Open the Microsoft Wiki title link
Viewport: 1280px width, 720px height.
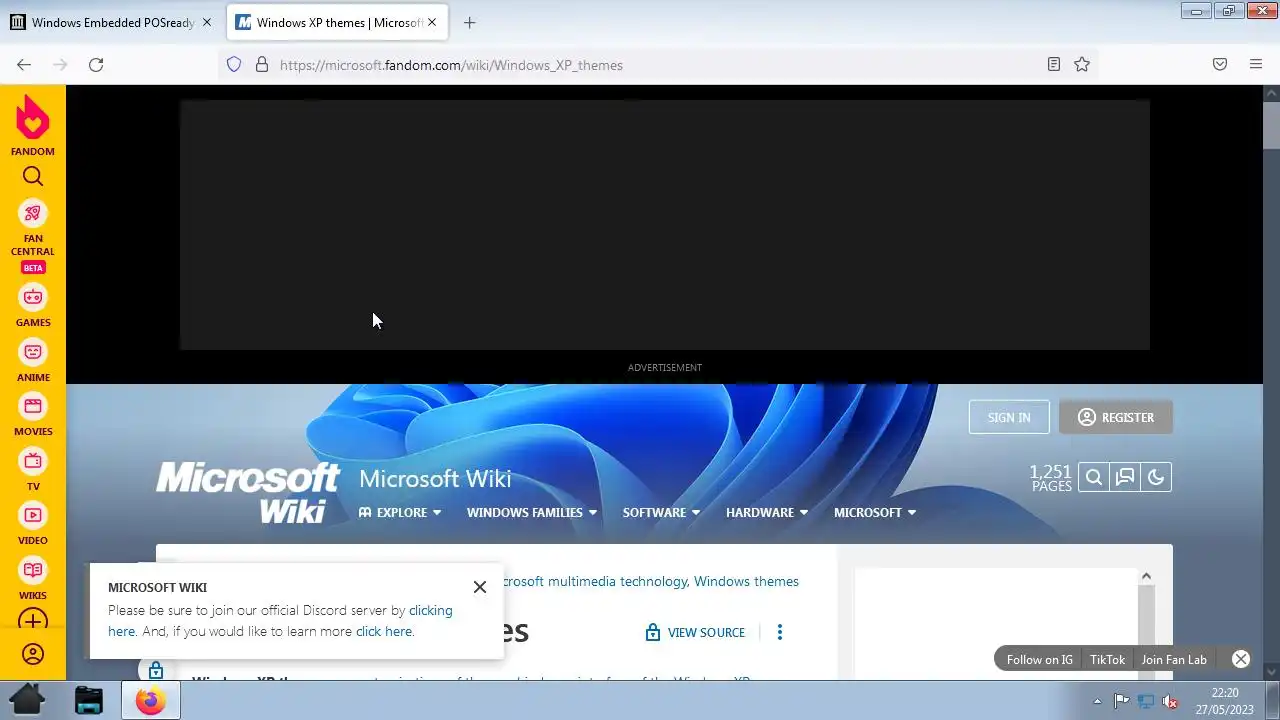[435, 478]
